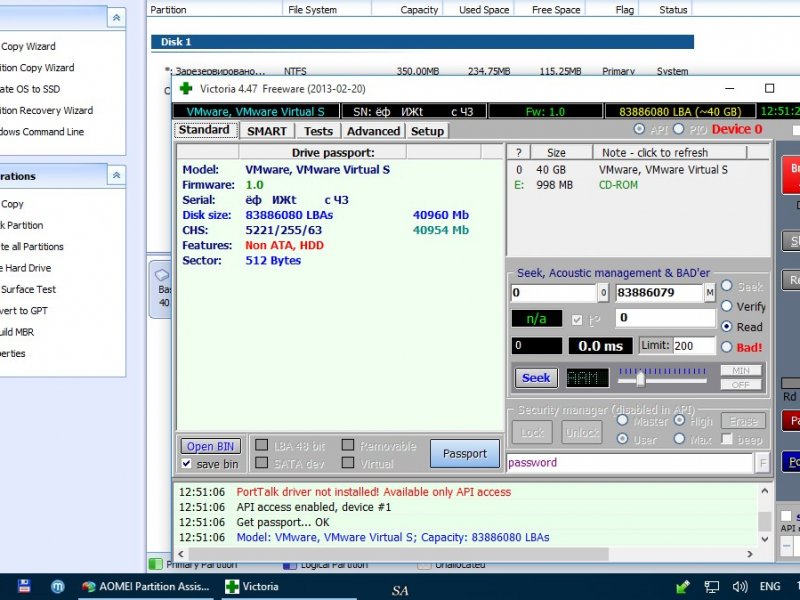Choose the Seek mode radio button

tap(727, 286)
